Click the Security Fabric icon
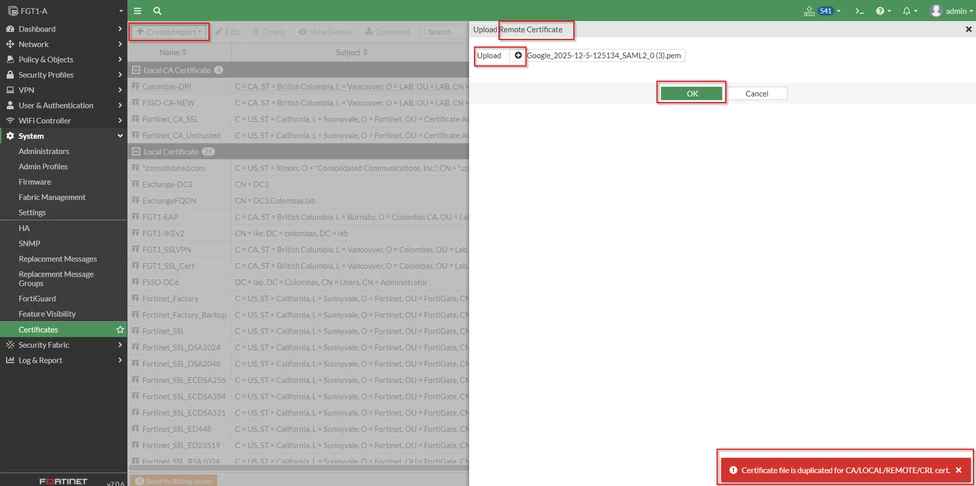Viewport: 976px width, 486px height. pos(10,345)
